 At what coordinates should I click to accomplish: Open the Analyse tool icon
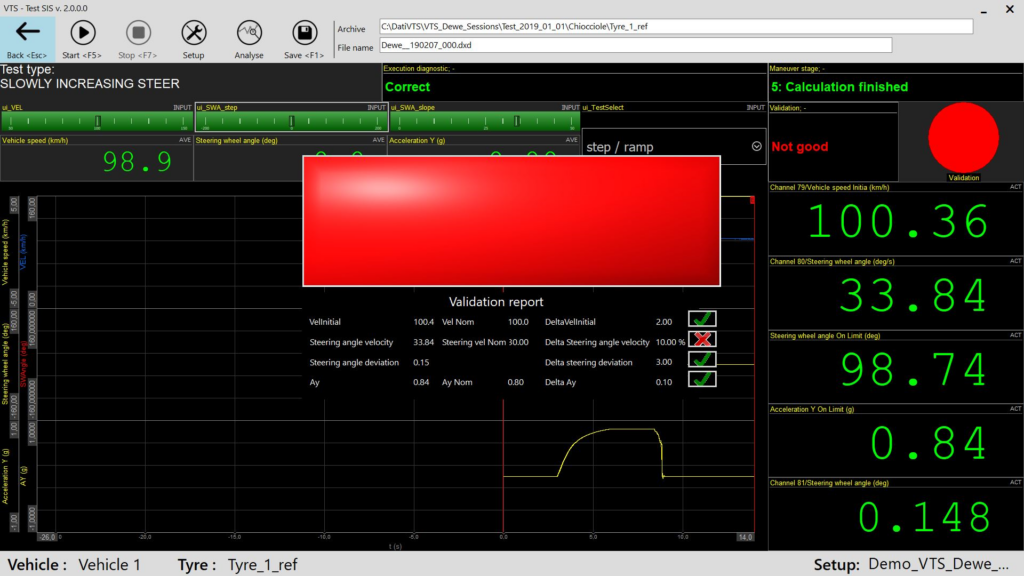pyautogui.click(x=248, y=33)
